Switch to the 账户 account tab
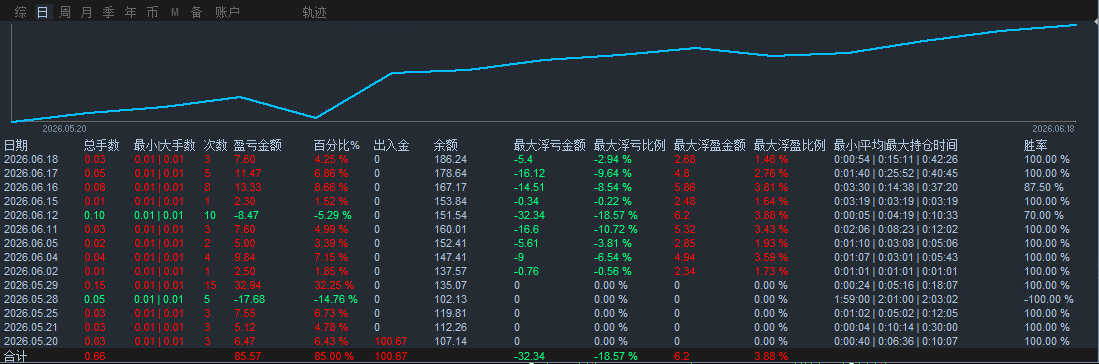This screenshot has height=364, width=1099. pyautogui.click(x=227, y=12)
